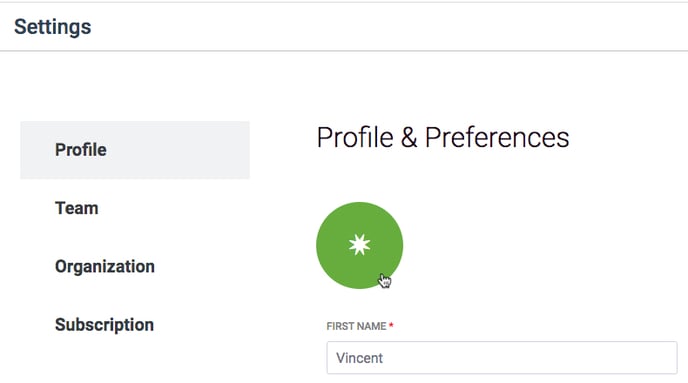Select Team in the settings sidebar
This screenshot has height=383, width=688.
click(76, 208)
